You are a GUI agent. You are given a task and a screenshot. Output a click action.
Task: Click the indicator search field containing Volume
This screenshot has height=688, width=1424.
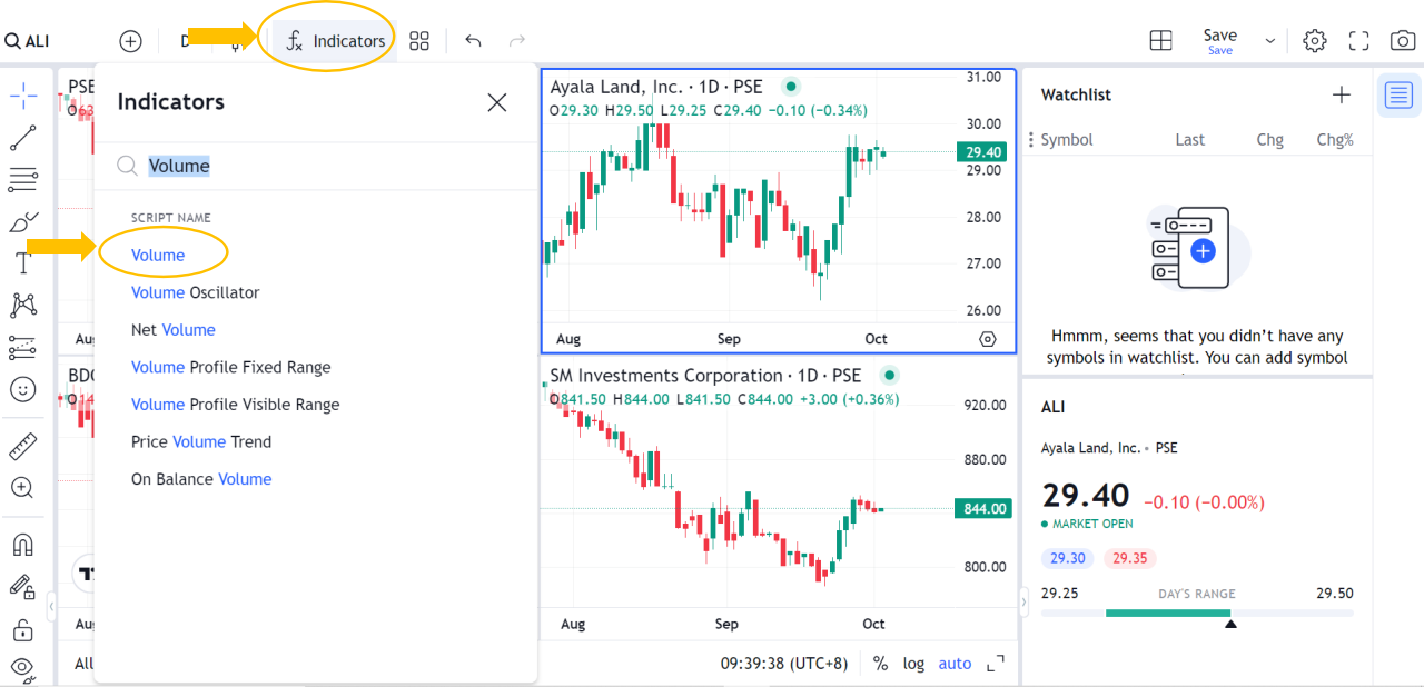(315, 166)
